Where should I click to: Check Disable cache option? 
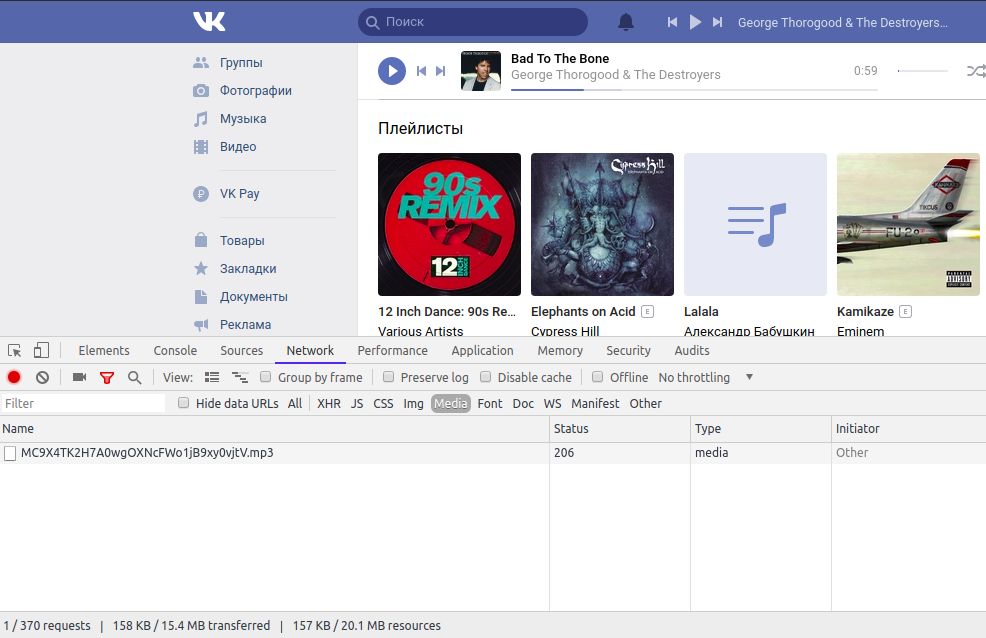485,377
